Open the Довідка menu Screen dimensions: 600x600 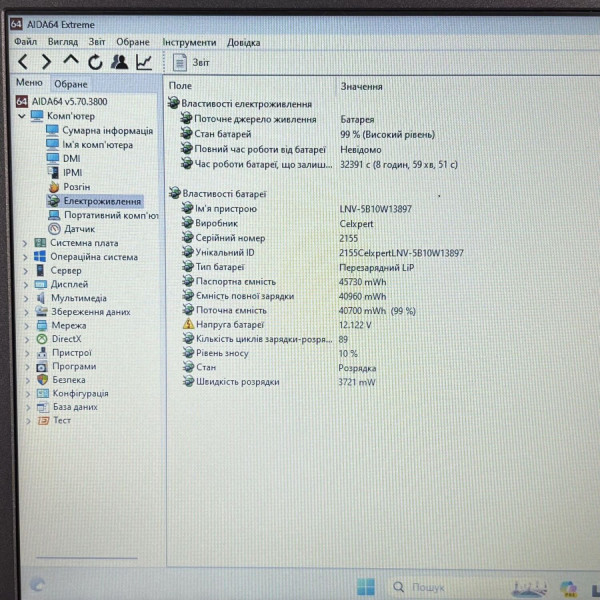243,42
